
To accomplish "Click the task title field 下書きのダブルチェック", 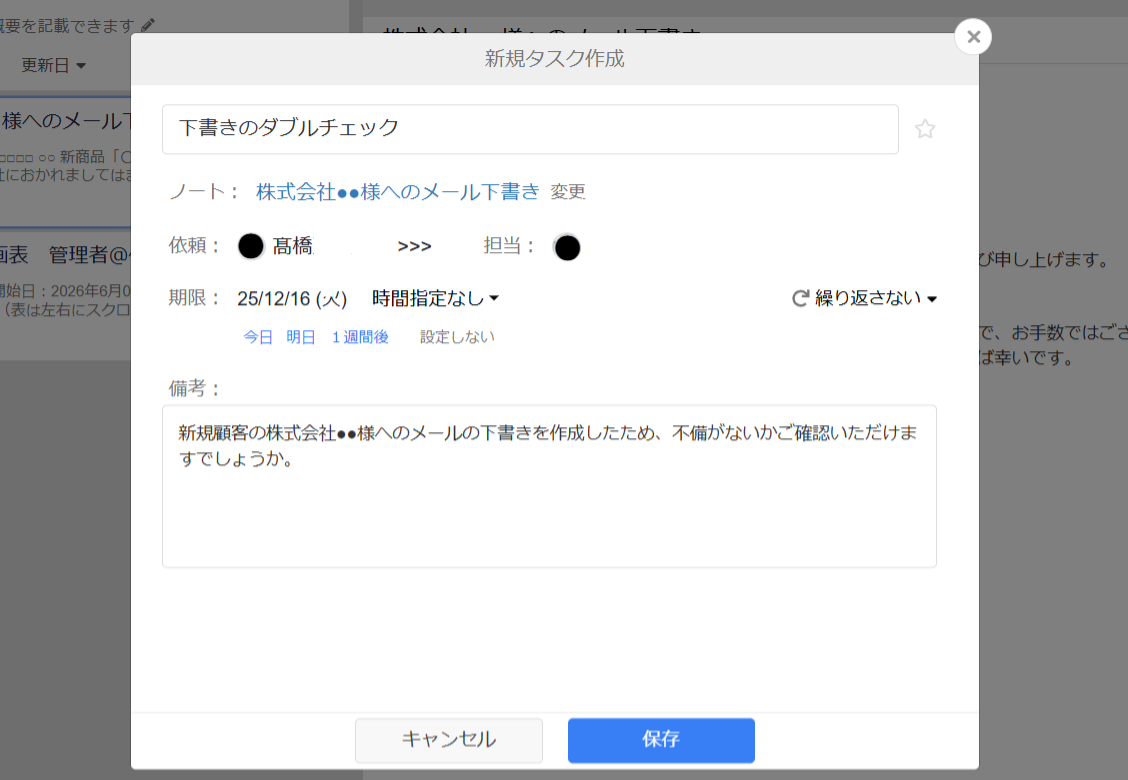I will click(530, 128).
